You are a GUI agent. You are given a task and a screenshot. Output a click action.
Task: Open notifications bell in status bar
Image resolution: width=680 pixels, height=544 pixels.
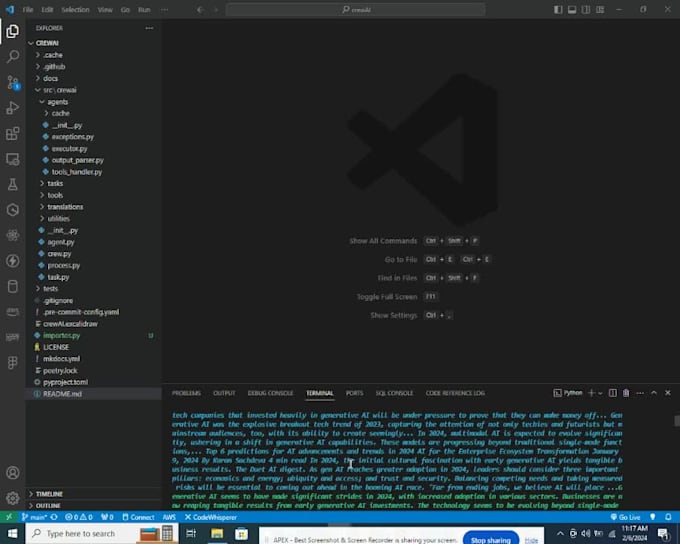click(668, 517)
